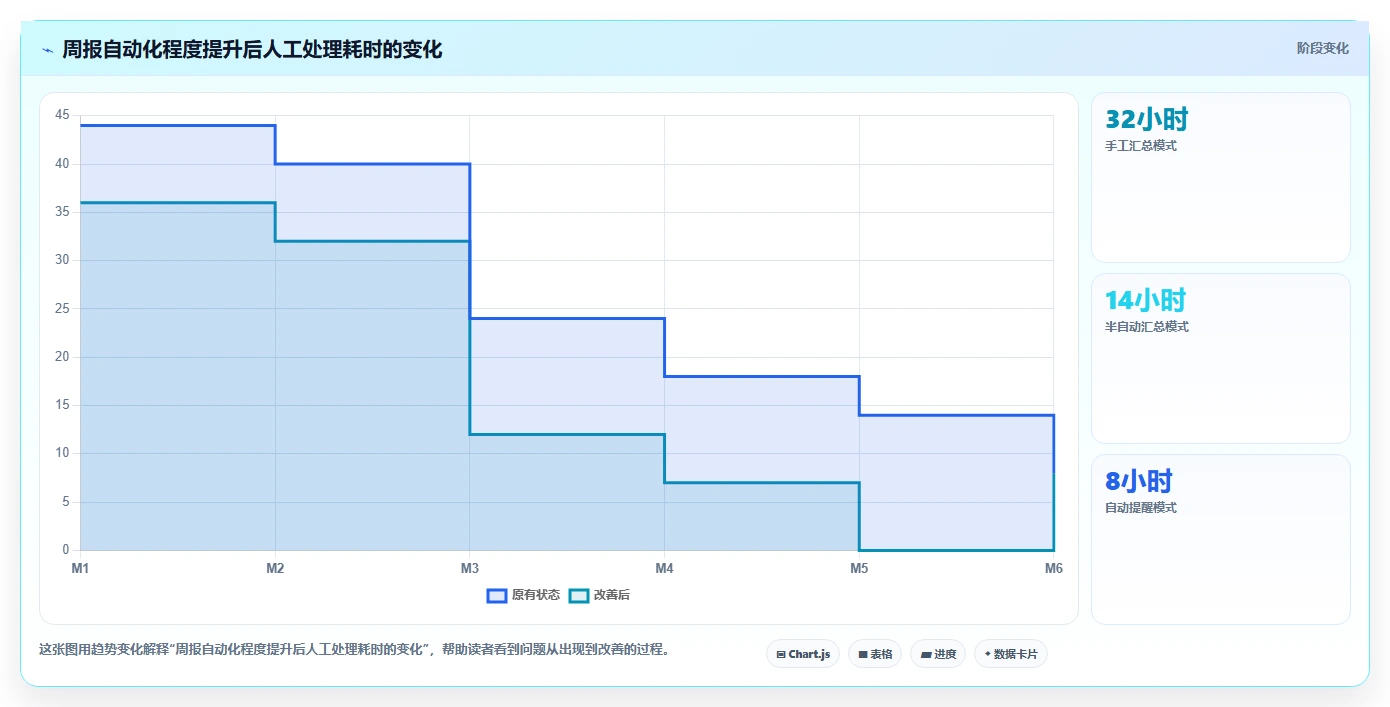
Task: Open the 14小时 半自动汇总模式 card
Action: tap(1221, 359)
